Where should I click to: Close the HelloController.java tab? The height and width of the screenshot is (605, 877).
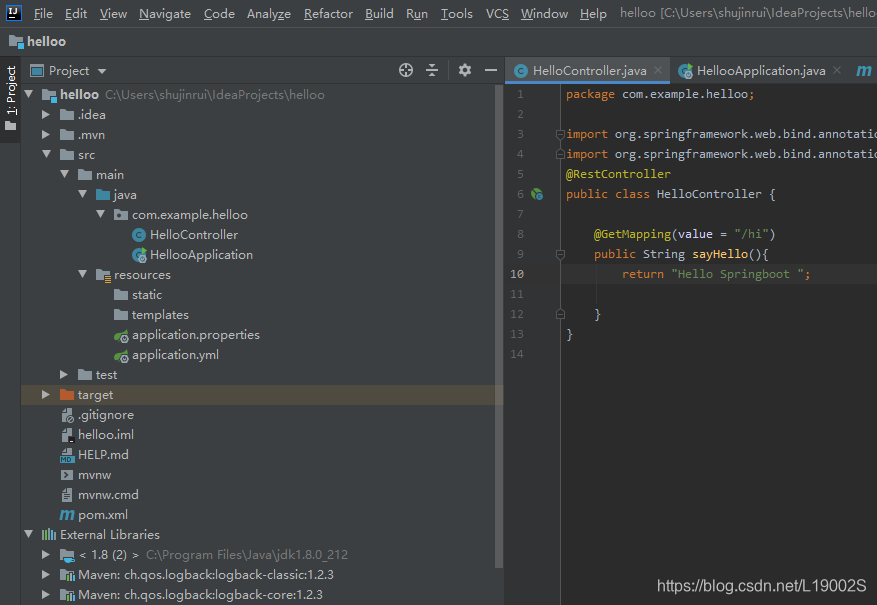[658, 70]
